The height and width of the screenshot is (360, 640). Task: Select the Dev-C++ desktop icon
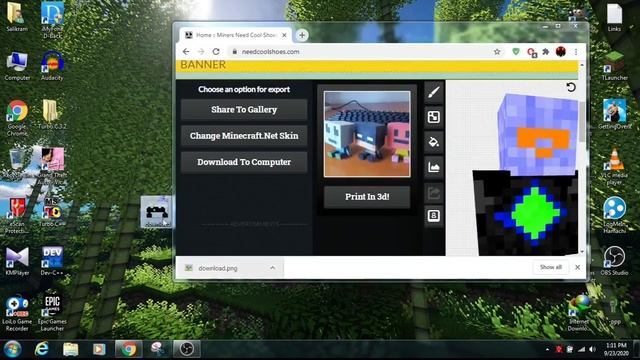pos(52,261)
